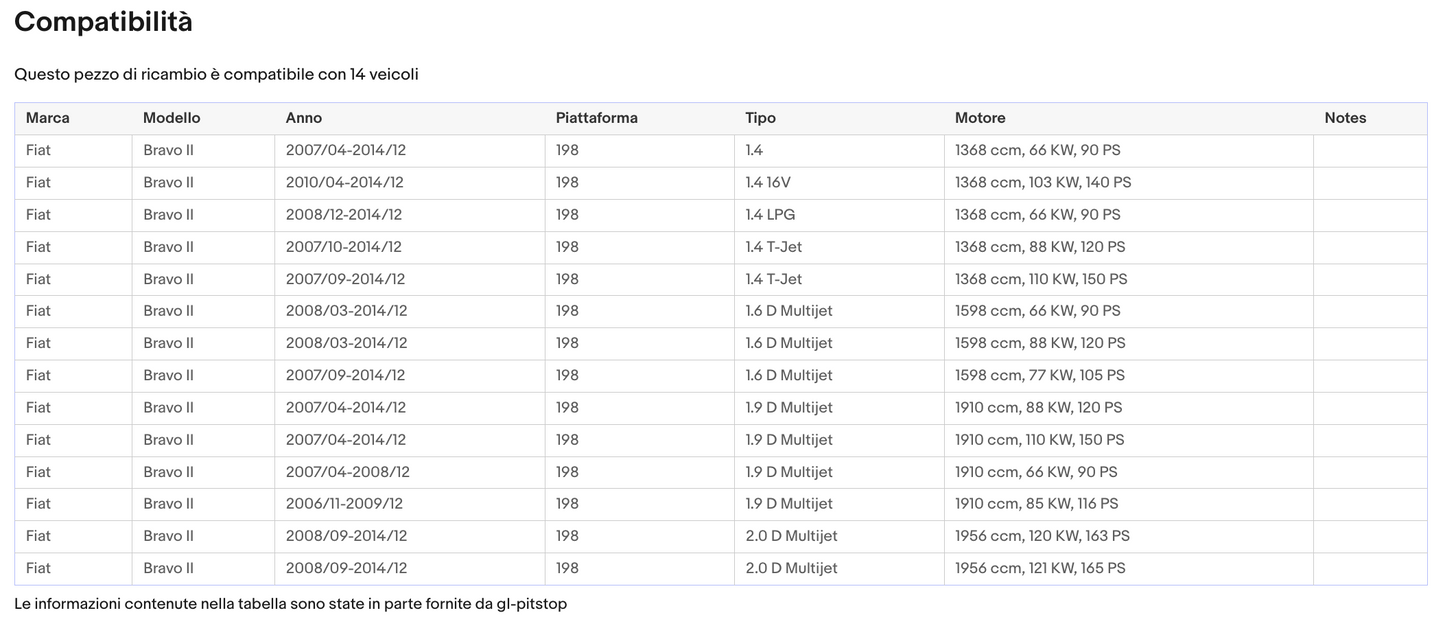Select the 1.4 16V type cell
This screenshot has height=626, width=1445.
click(x=768, y=182)
